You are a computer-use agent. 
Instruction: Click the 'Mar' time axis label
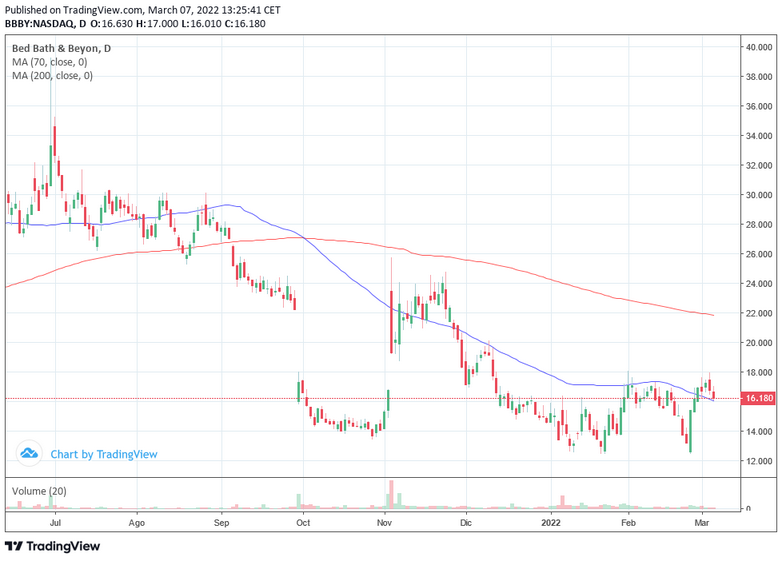tap(701, 523)
